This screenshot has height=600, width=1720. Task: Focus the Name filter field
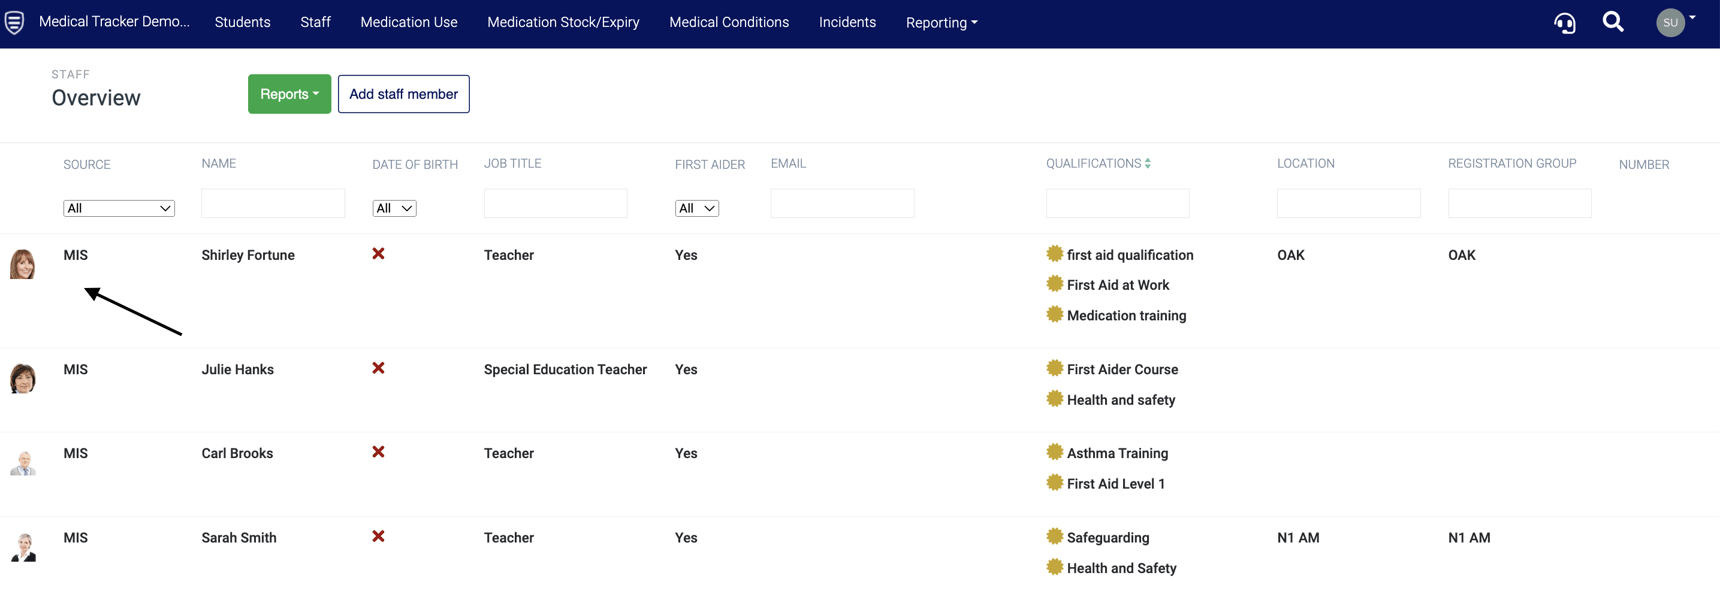point(273,203)
